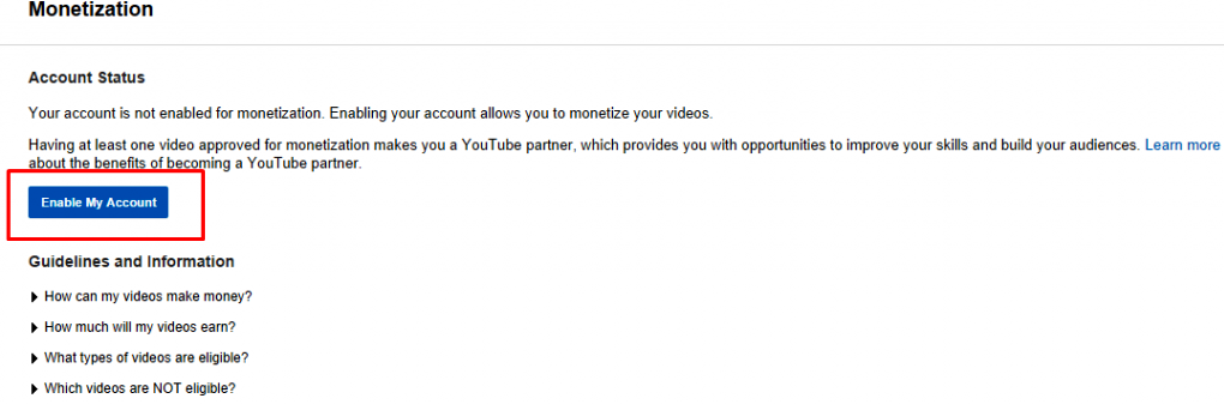Expand the arrow beside How can my videos make money
1224x404 pixels.
pos(35,297)
